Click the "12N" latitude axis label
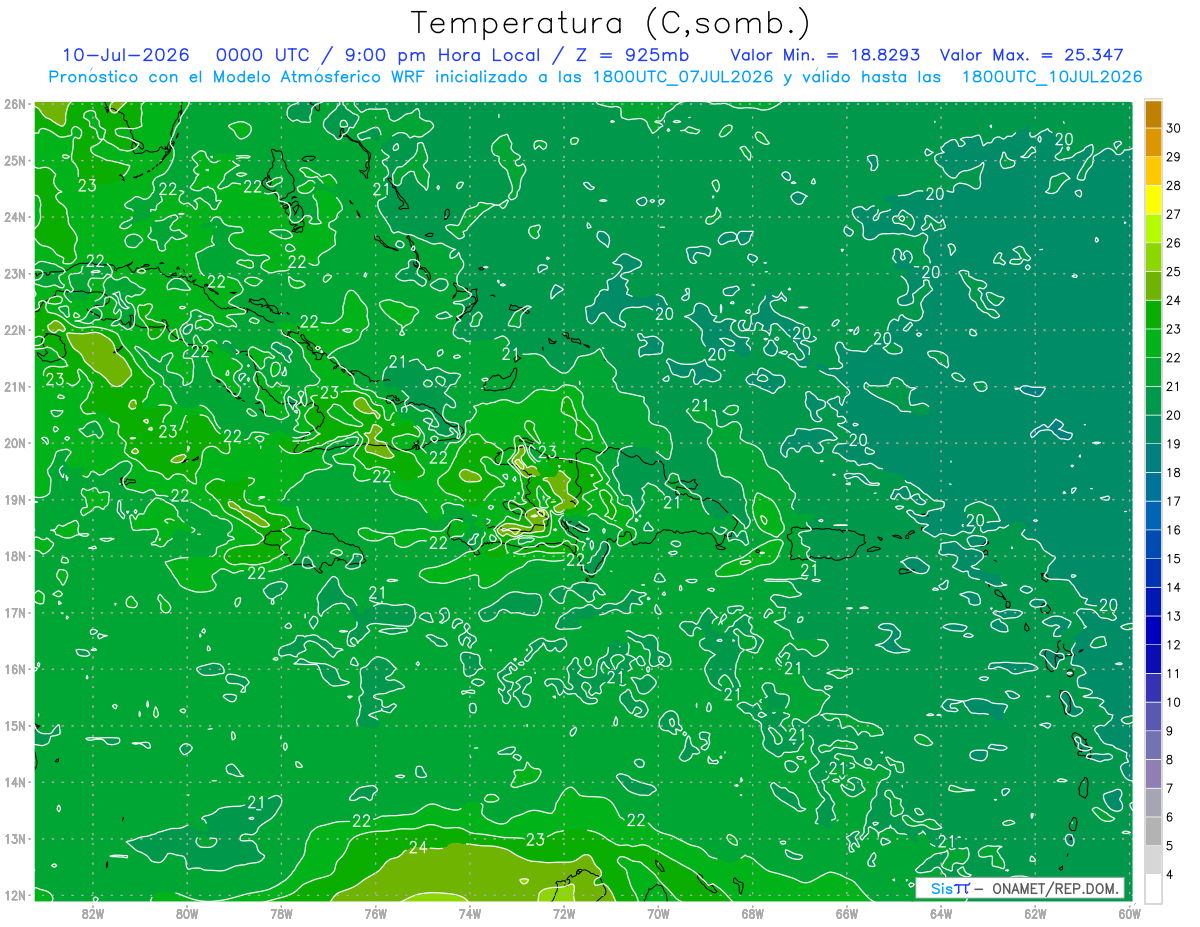 (x=15, y=895)
